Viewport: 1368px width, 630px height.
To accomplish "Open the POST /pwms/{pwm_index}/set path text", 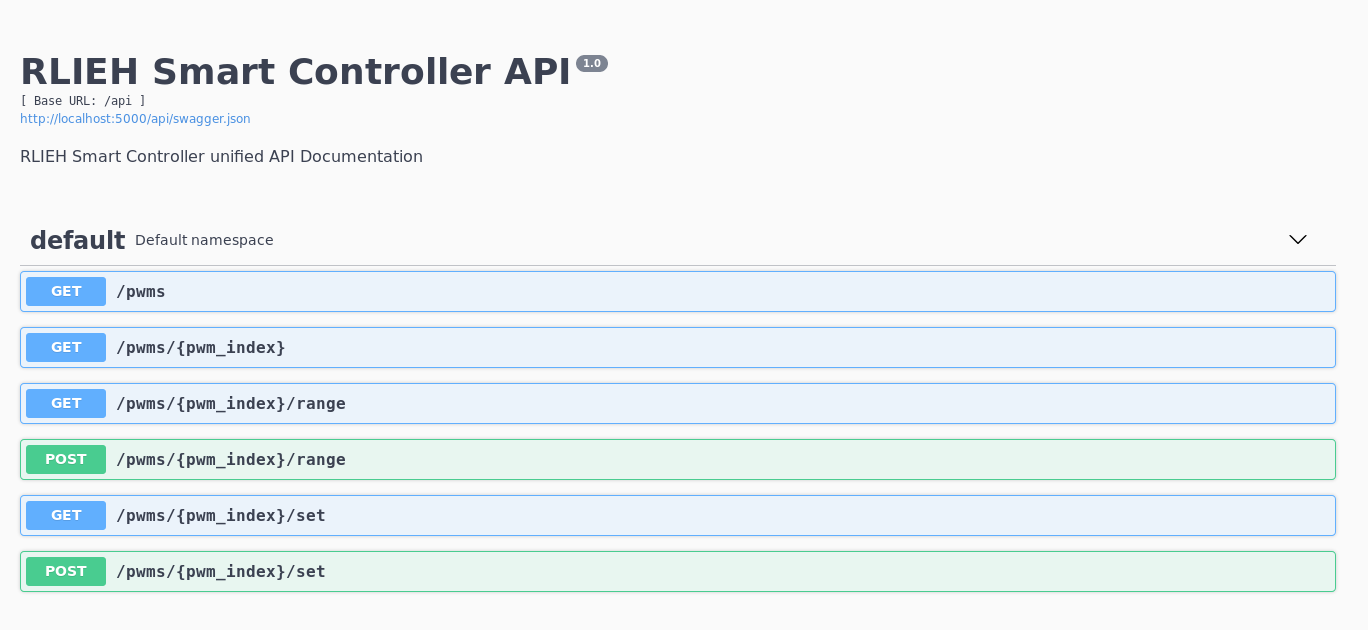I will (221, 572).
